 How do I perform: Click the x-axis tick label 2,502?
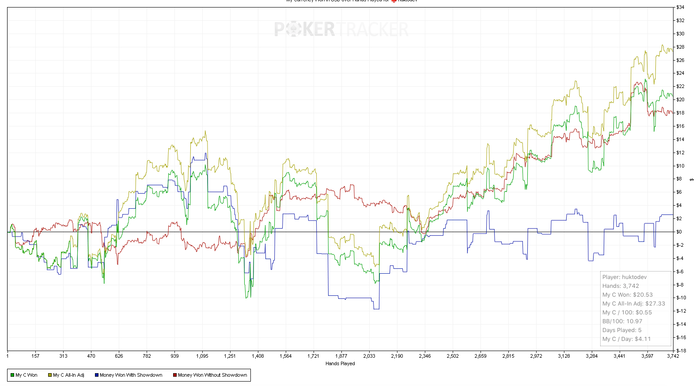point(453,356)
